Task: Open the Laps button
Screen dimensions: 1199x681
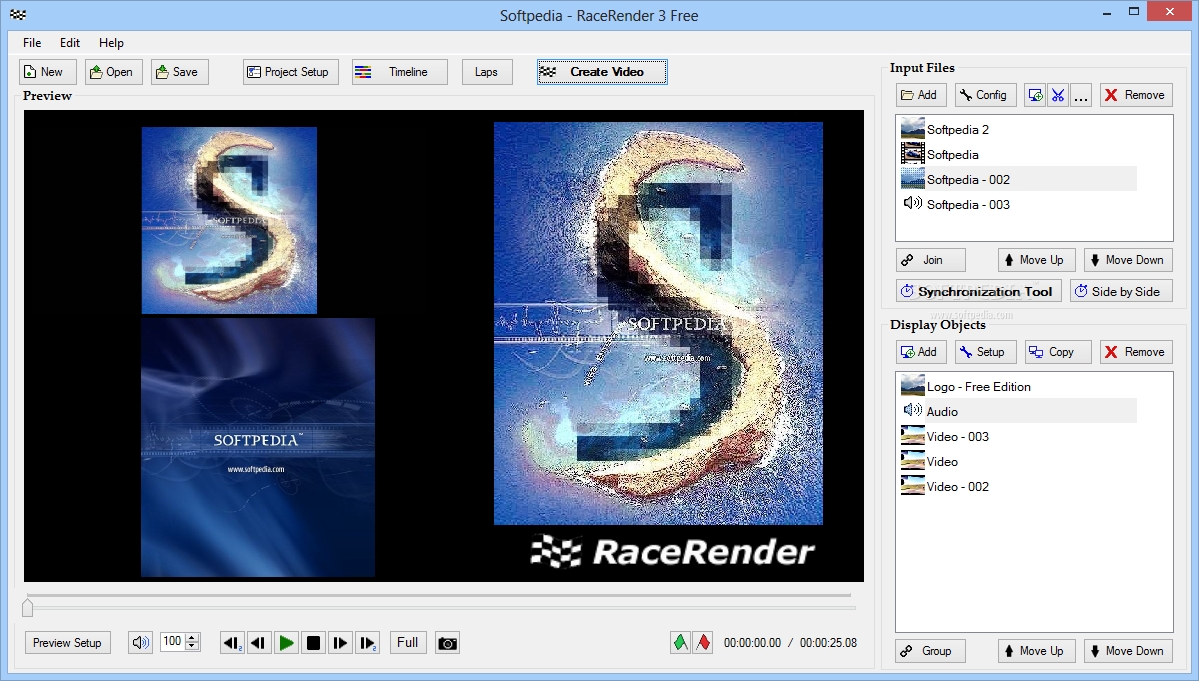Action: pos(487,72)
